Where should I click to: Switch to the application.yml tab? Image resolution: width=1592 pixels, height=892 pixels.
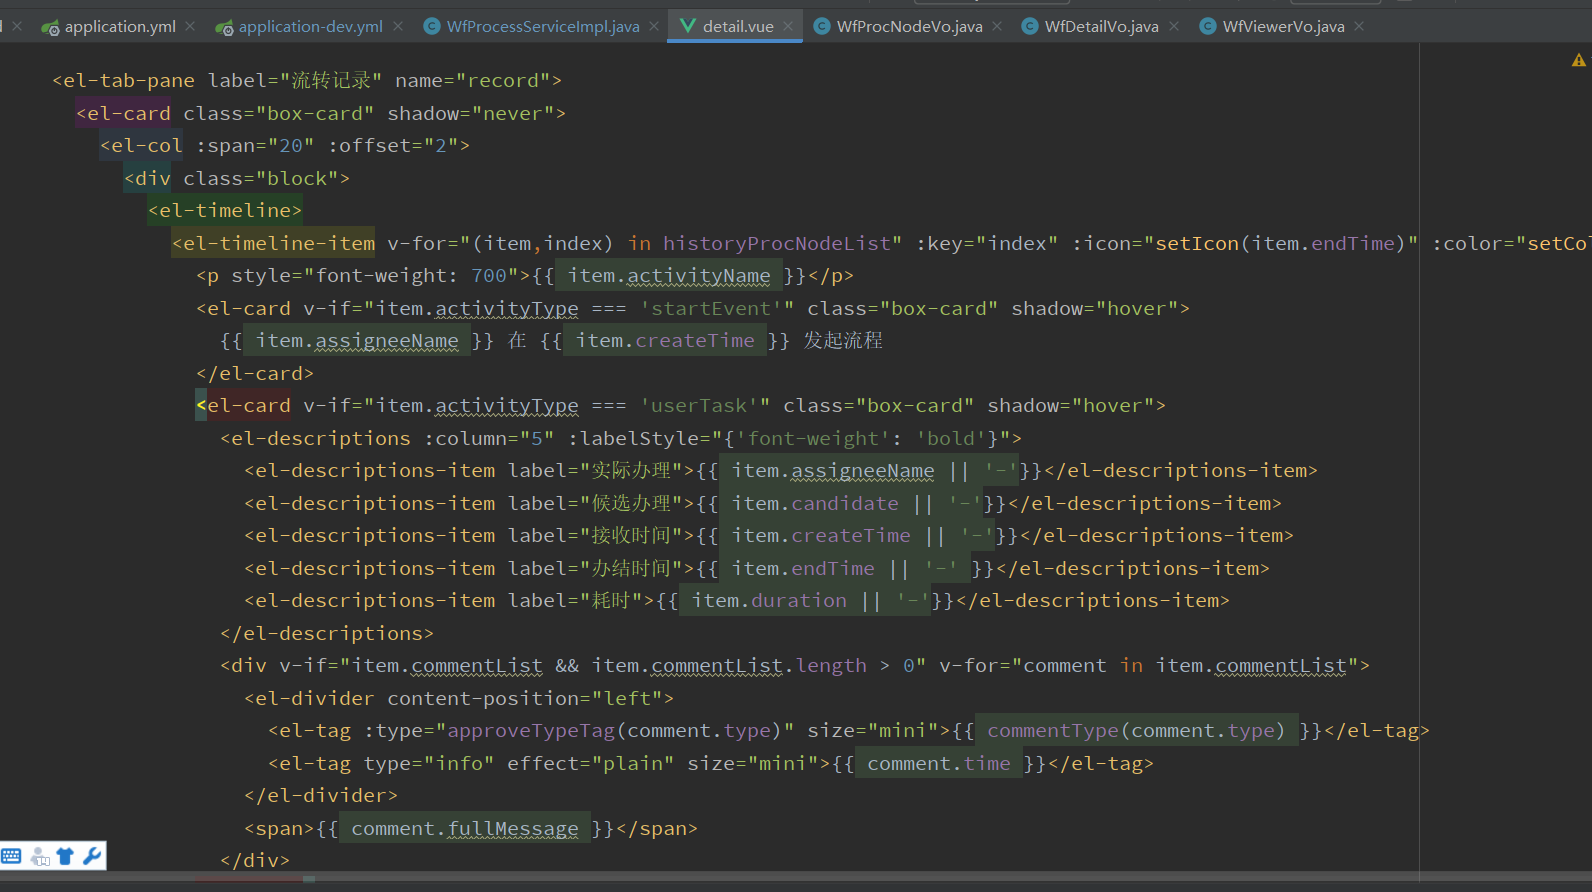[x=120, y=26]
